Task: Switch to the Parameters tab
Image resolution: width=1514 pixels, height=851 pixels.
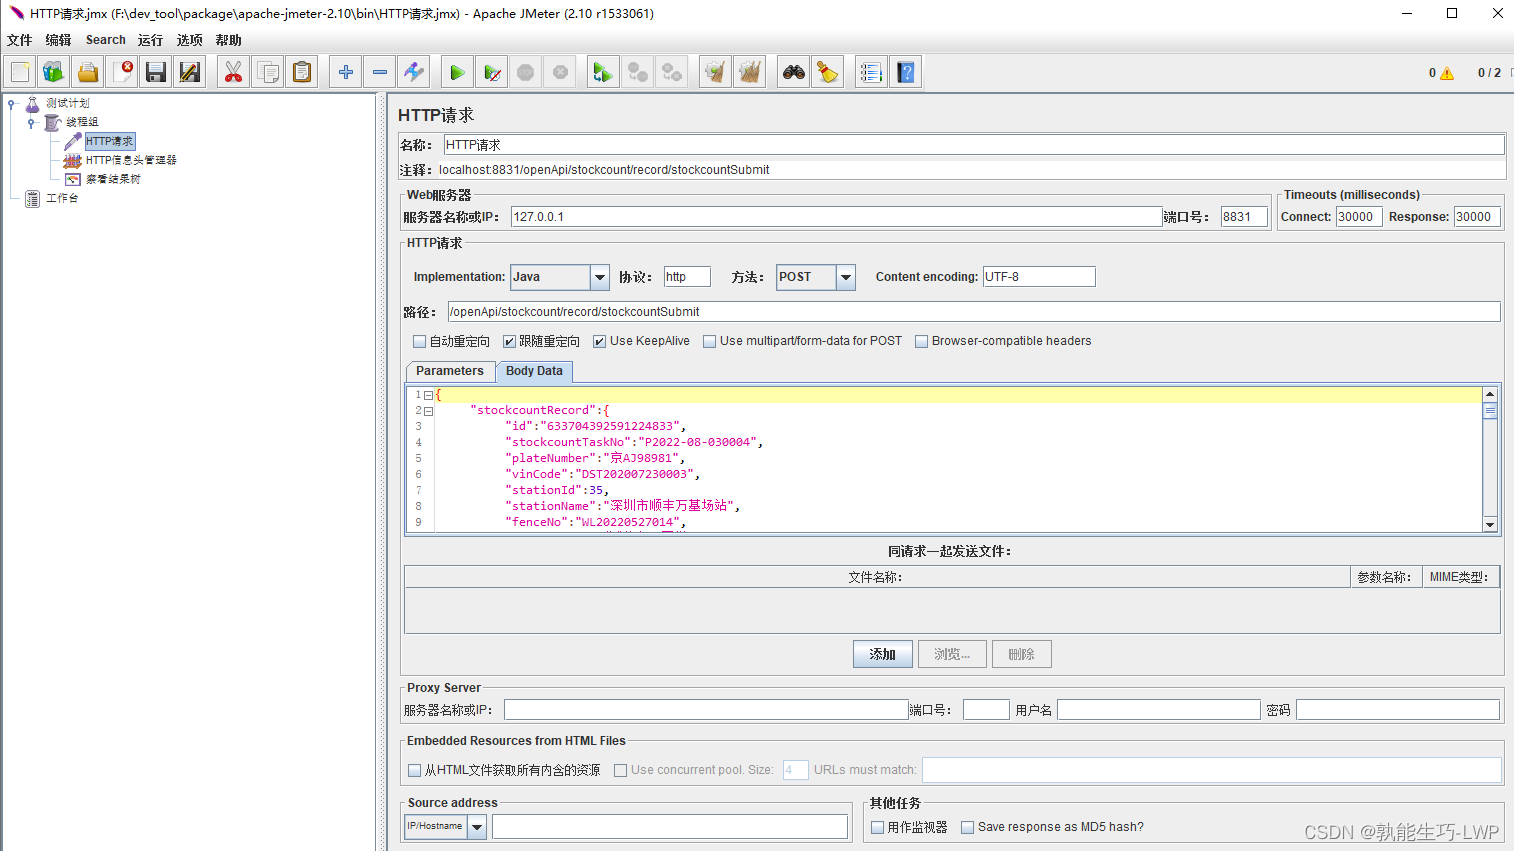Action: 449,371
